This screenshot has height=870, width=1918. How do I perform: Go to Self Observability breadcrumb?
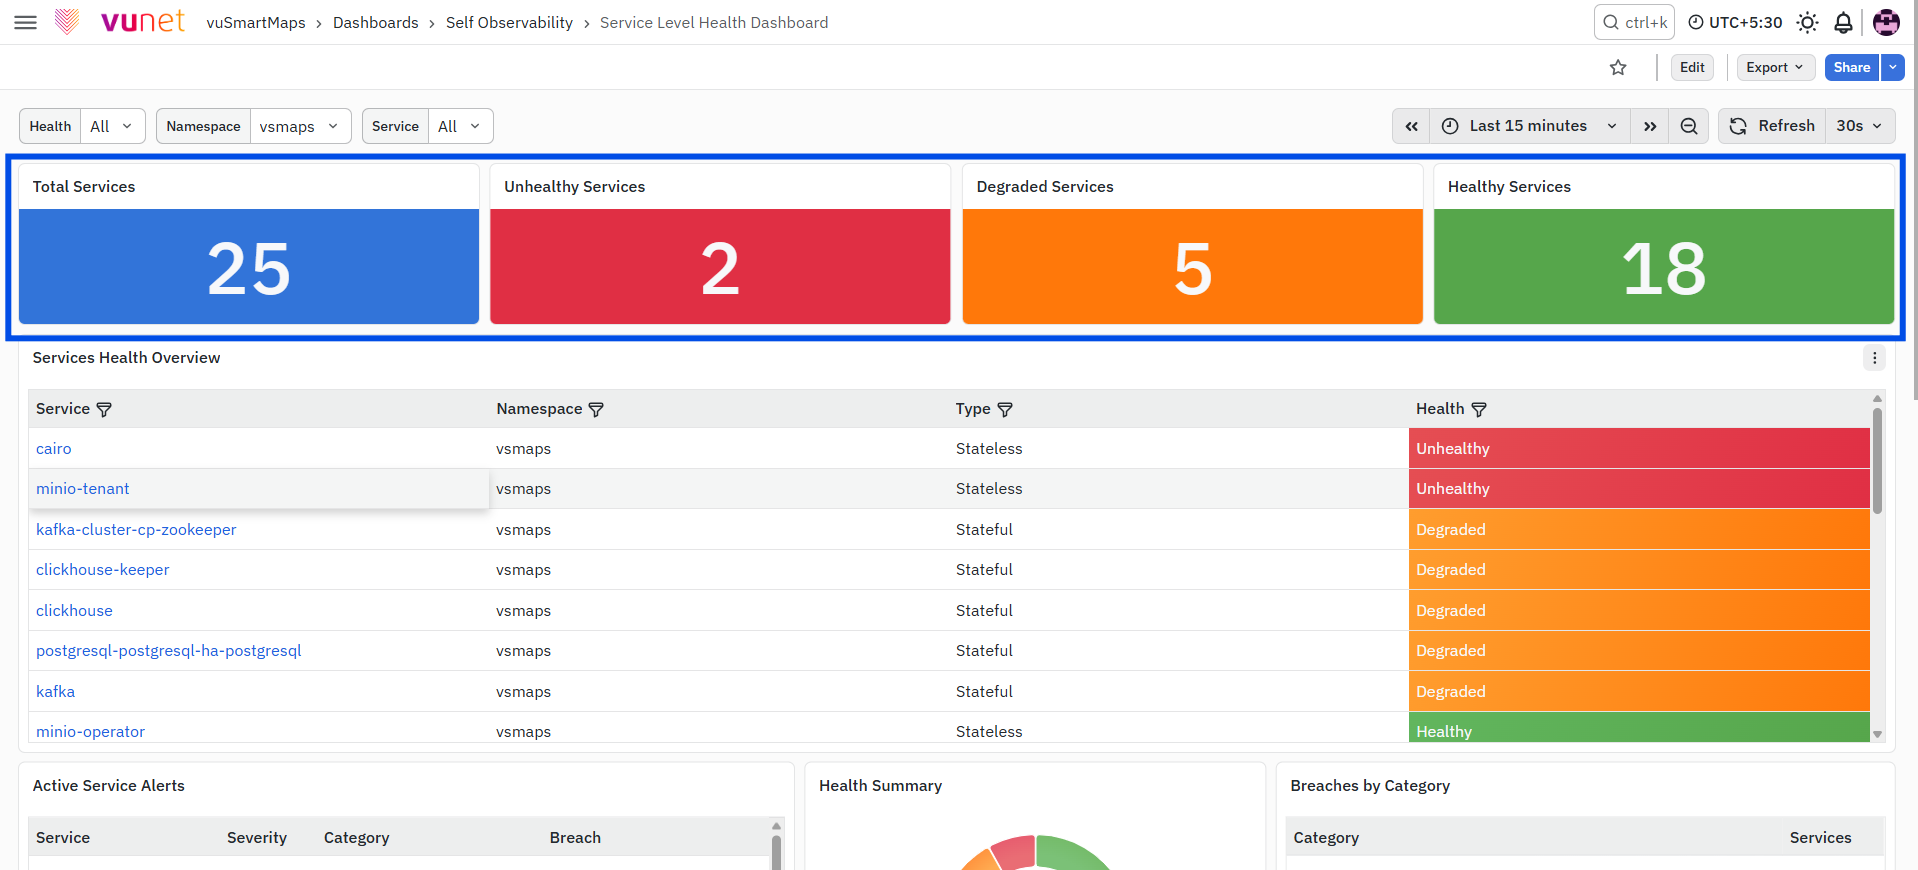click(509, 22)
